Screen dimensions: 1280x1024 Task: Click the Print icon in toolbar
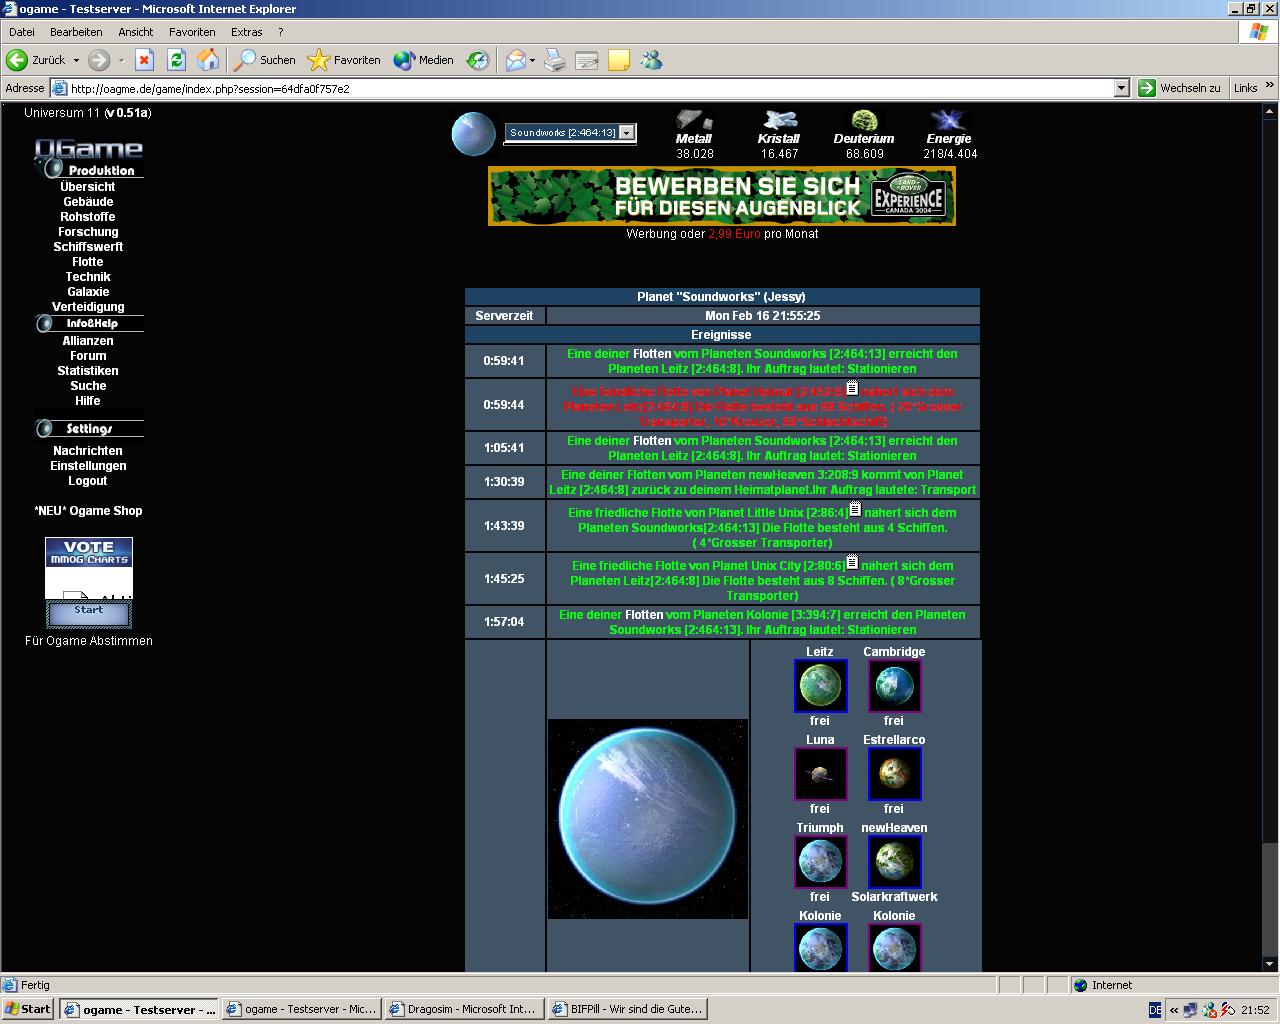[x=555, y=61]
